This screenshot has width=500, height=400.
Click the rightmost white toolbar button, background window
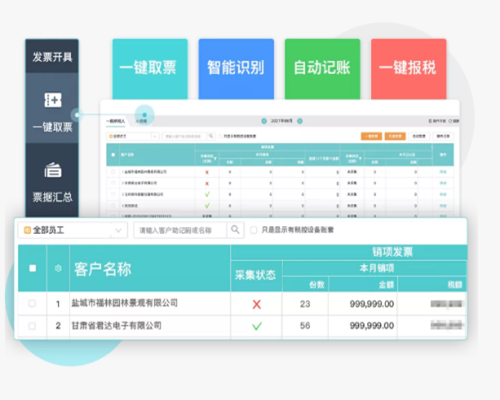pos(443,136)
